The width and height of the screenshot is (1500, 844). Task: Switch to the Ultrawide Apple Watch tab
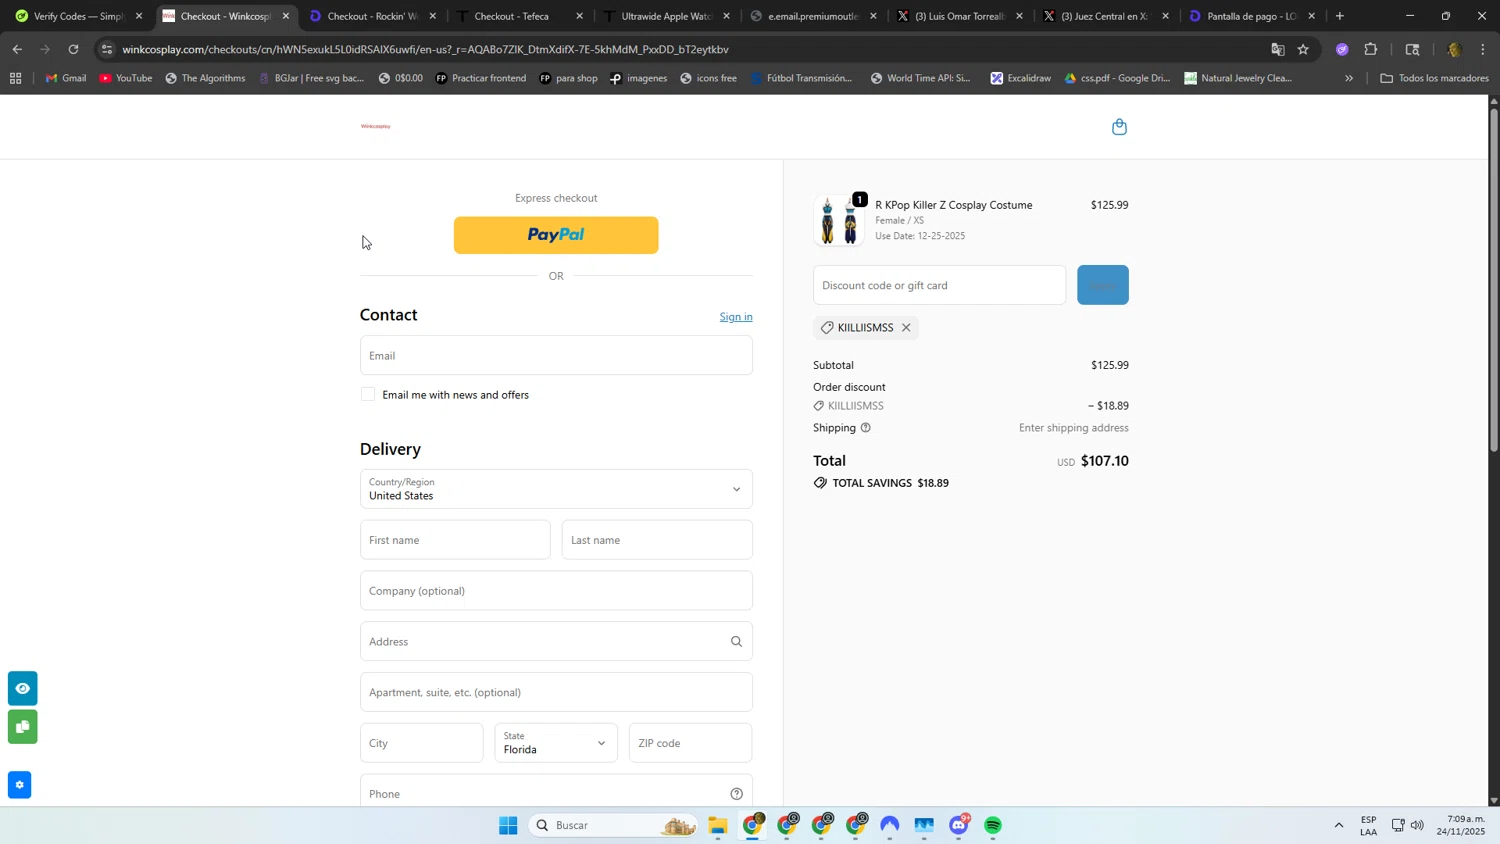665,16
